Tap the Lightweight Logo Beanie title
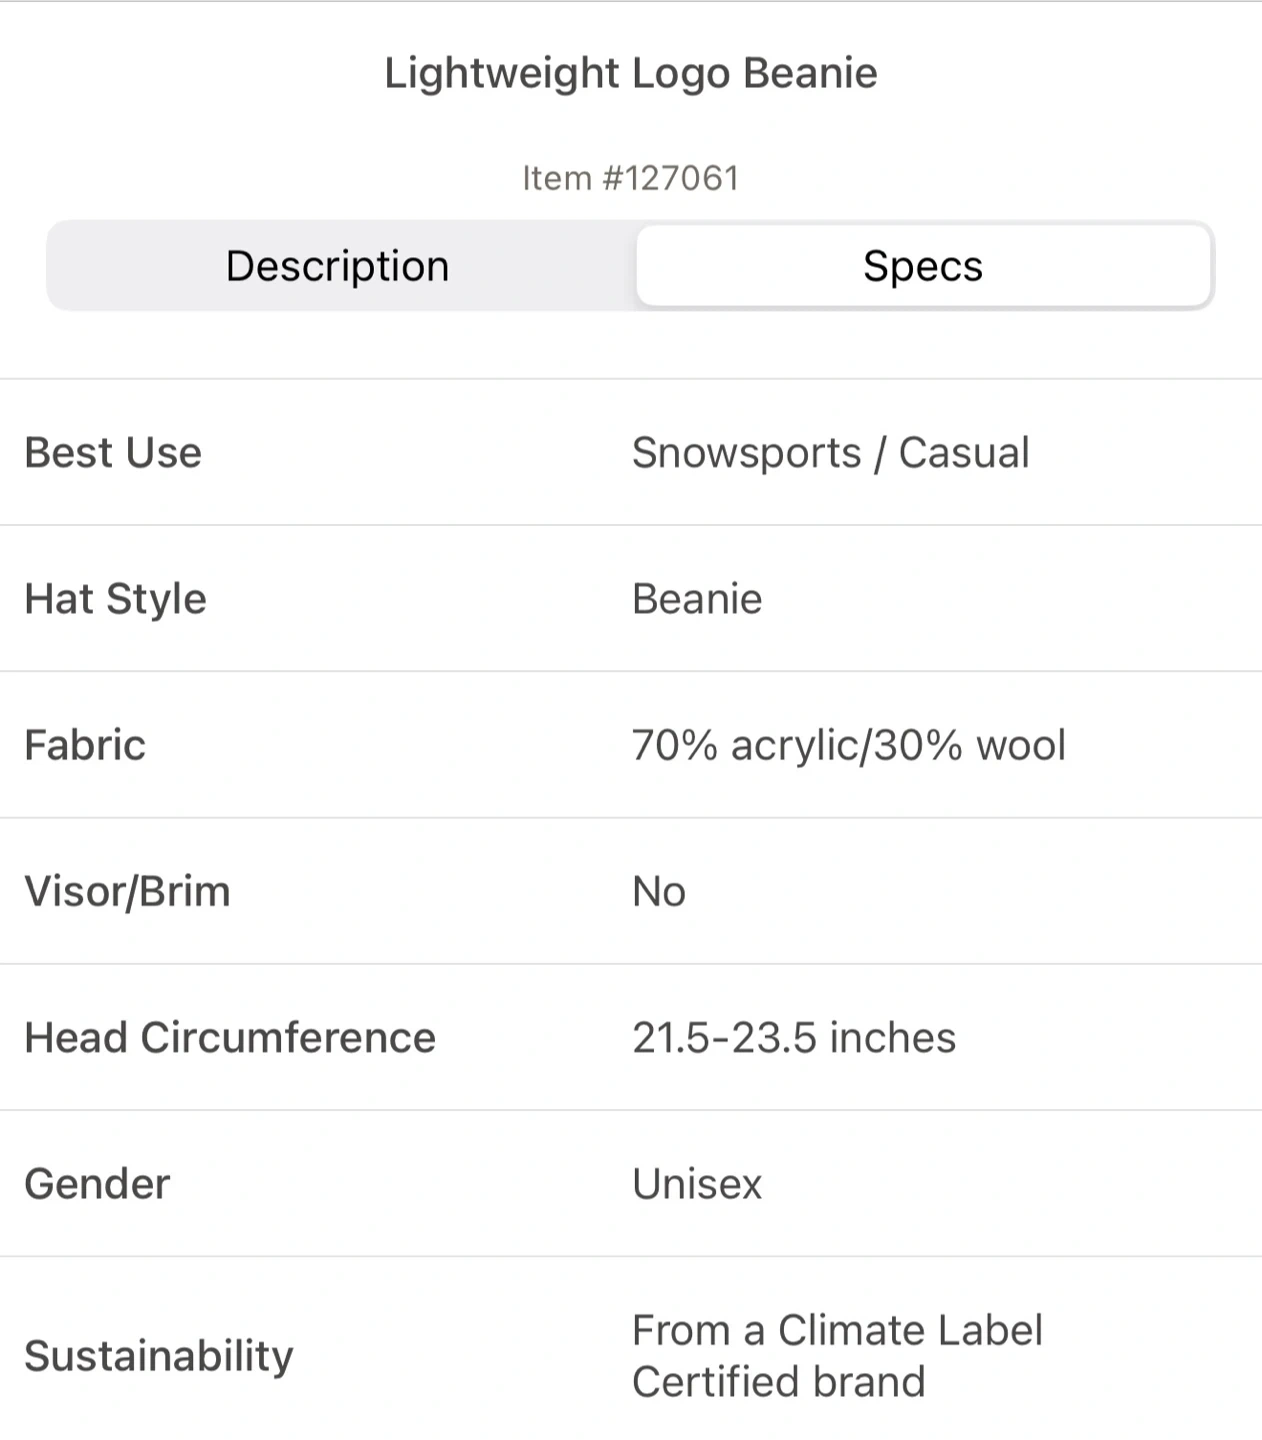The width and height of the screenshot is (1262, 1440). pyautogui.click(x=631, y=74)
